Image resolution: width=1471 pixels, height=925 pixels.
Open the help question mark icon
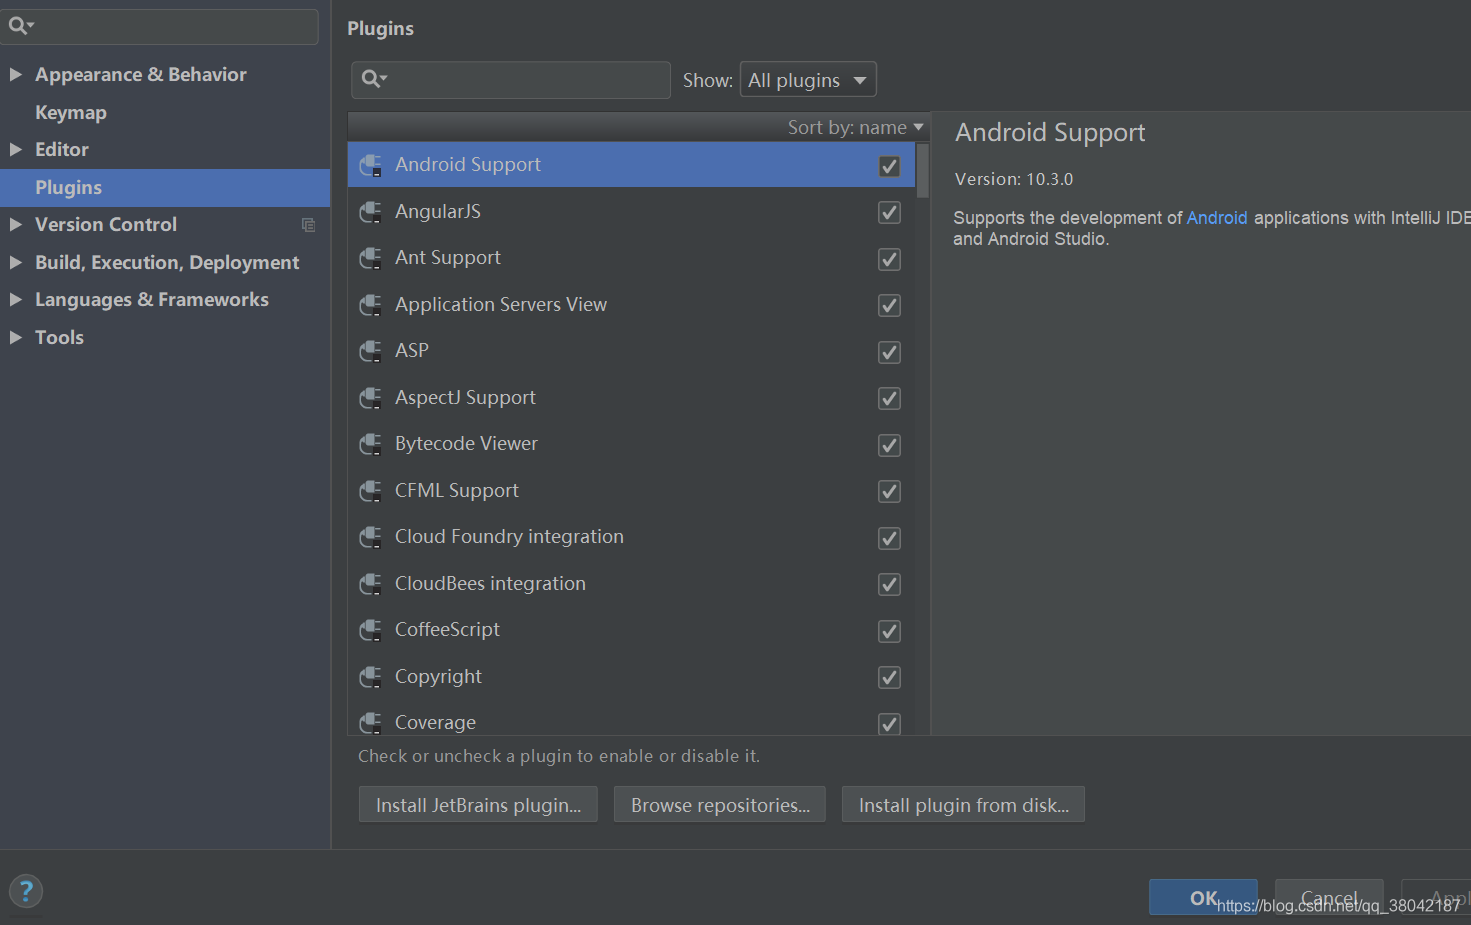[26, 891]
